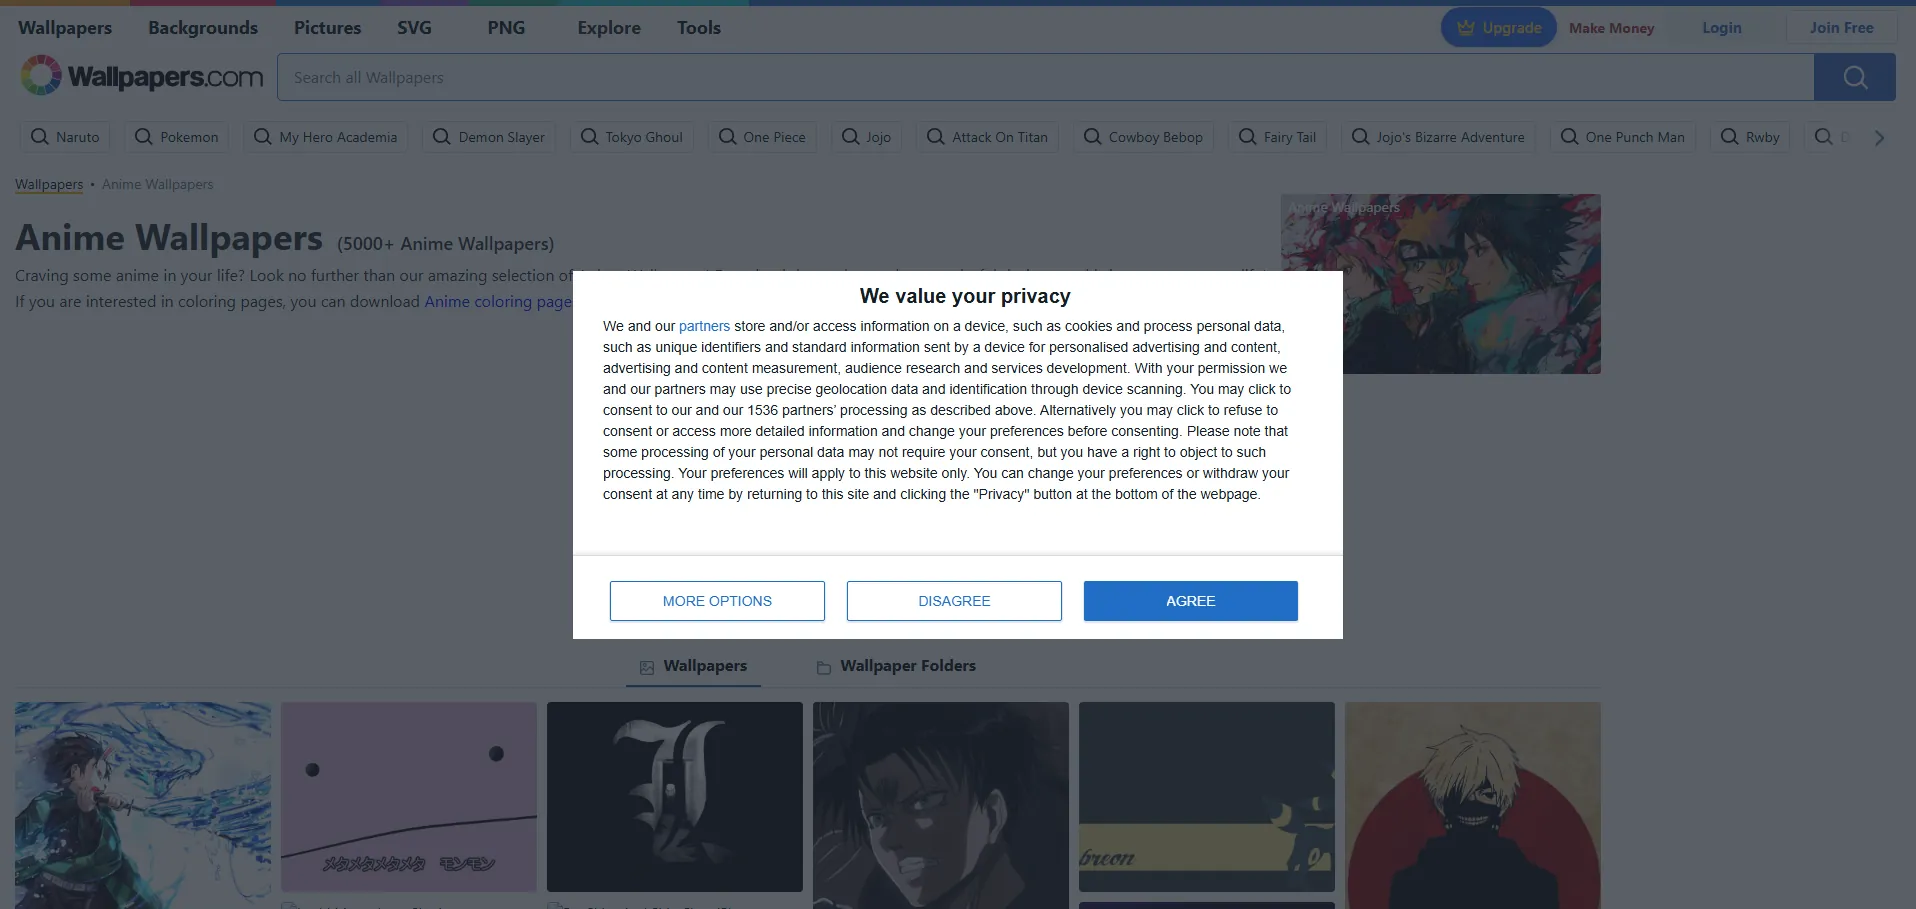1916x909 pixels.
Task: Open the Demon Slayer search tag
Action: [x=489, y=137]
